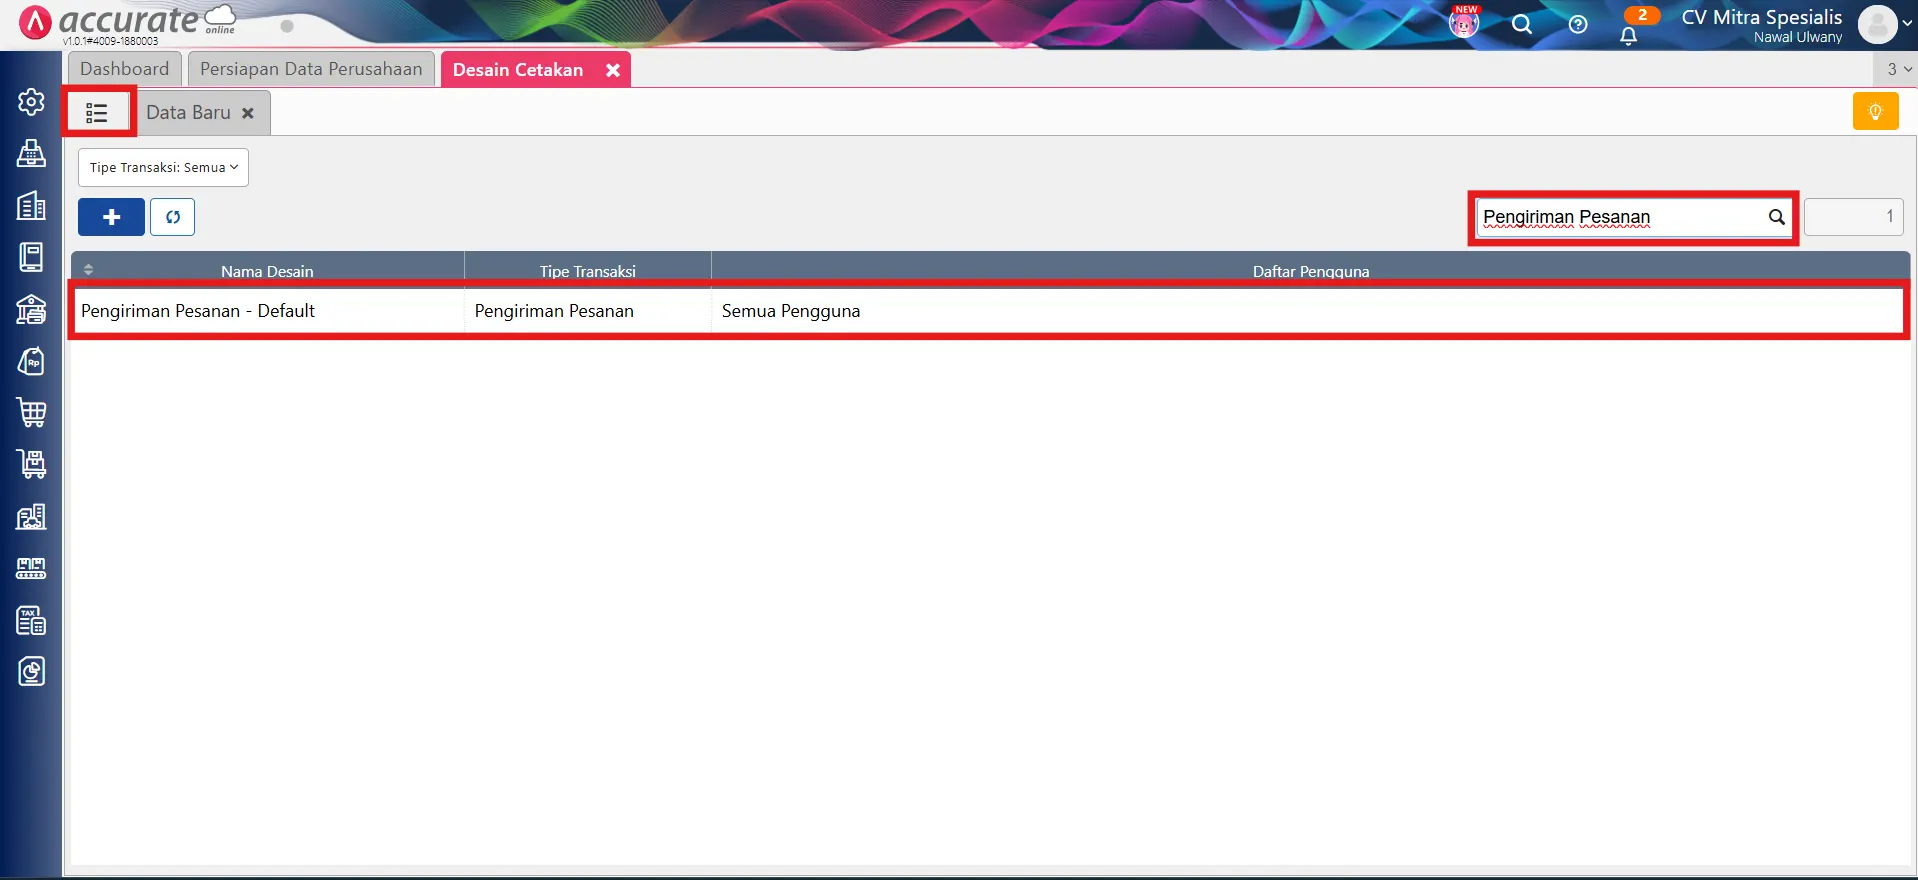The image size is (1918, 880).
Task: Open the cash and bank module icon
Action: click(x=31, y=309)
